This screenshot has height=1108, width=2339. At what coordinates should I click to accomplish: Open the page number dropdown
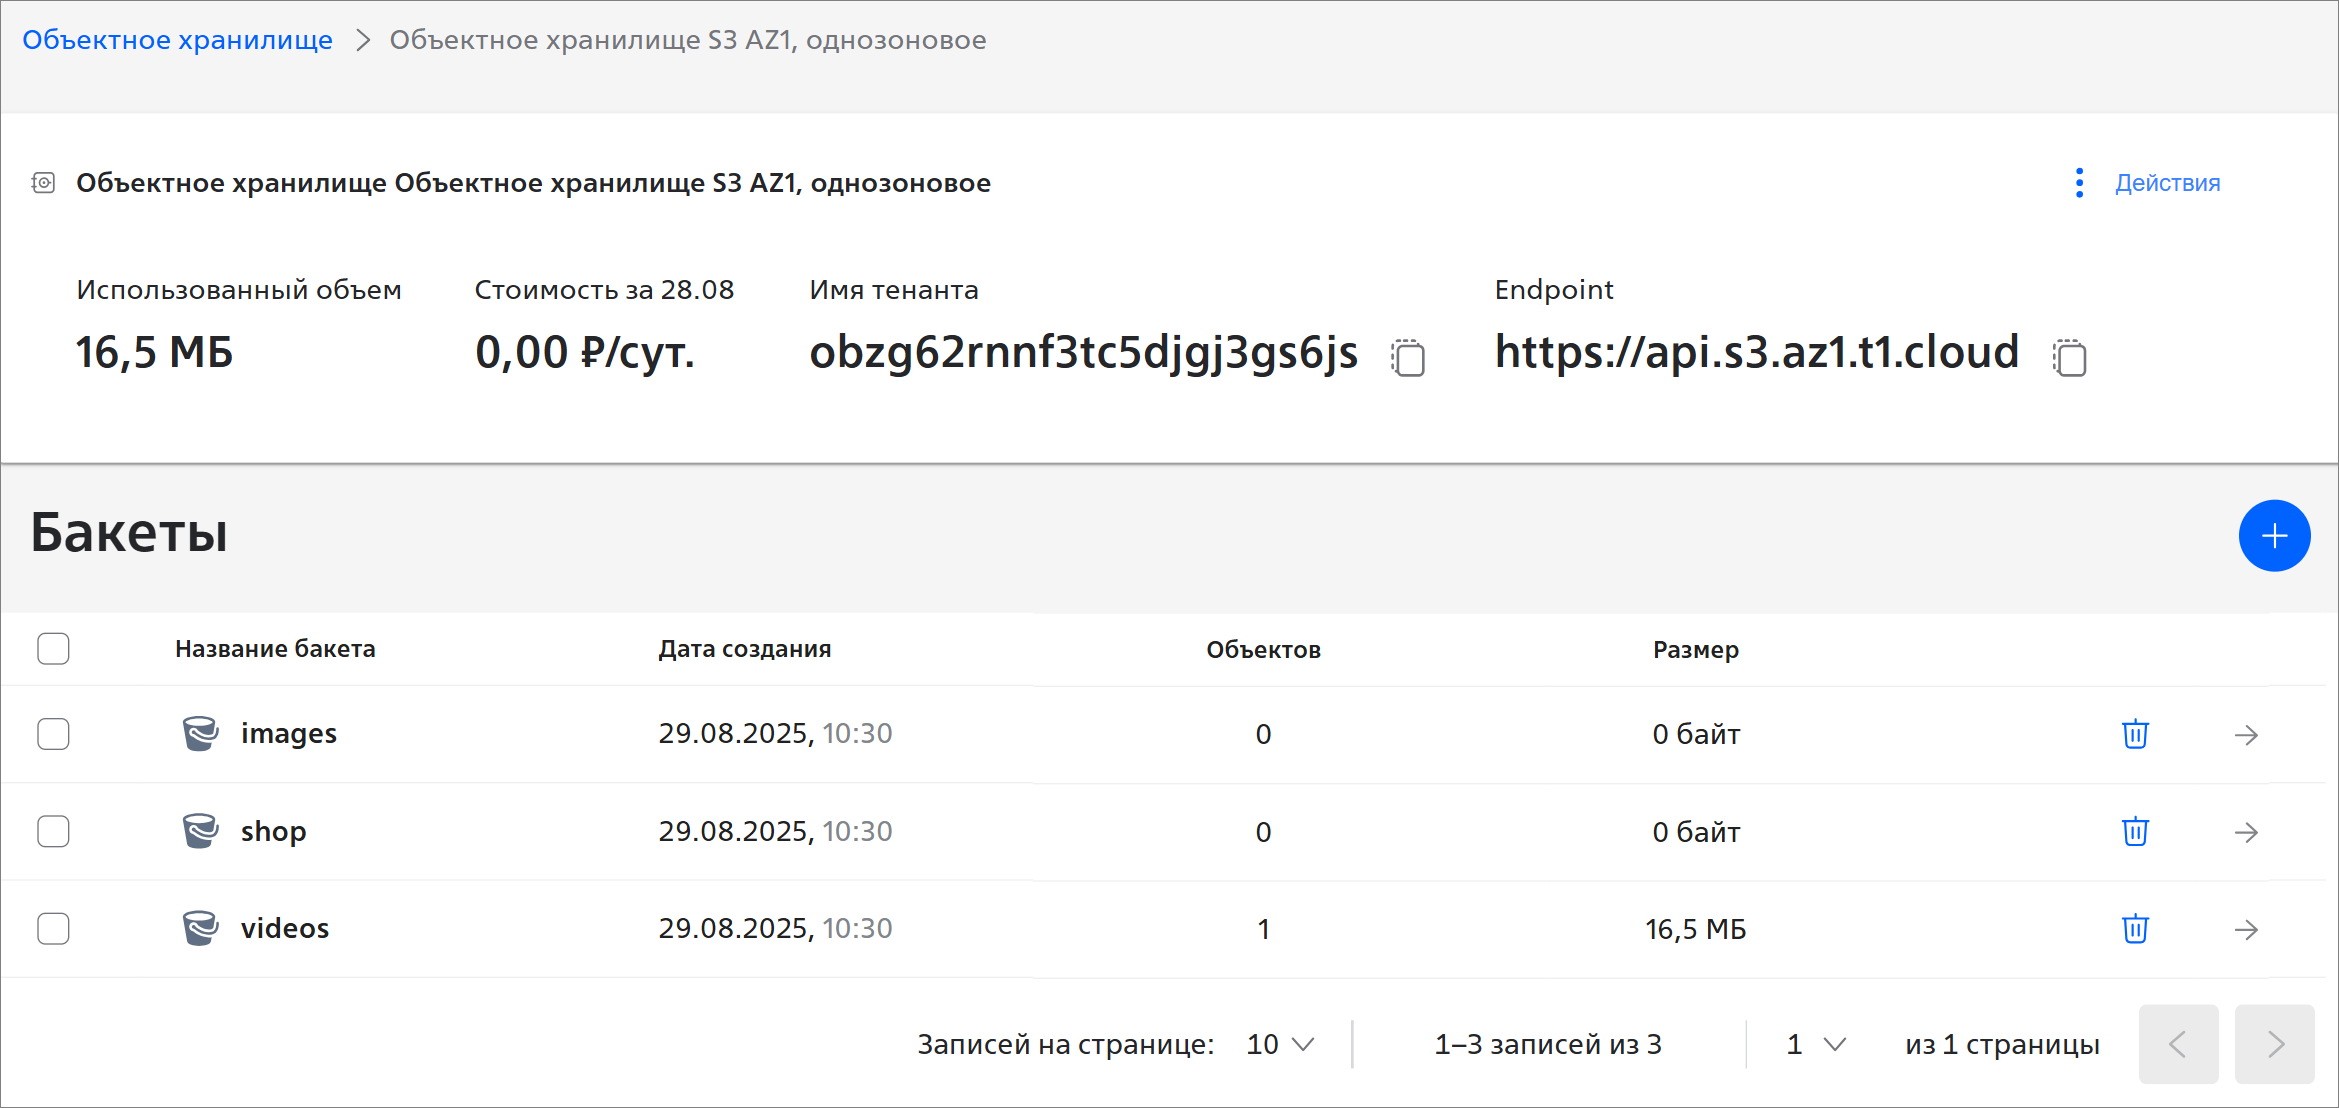pyautogui.click(x=1815, y=1044)
